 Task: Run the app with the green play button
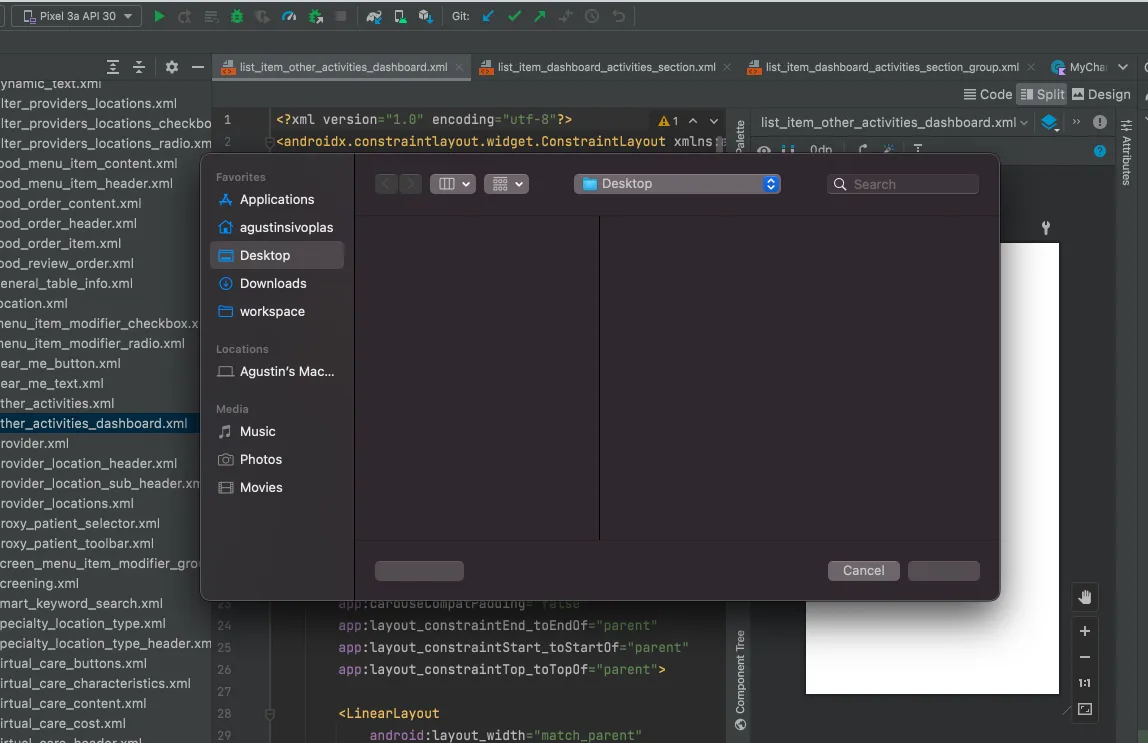point(159,16)
